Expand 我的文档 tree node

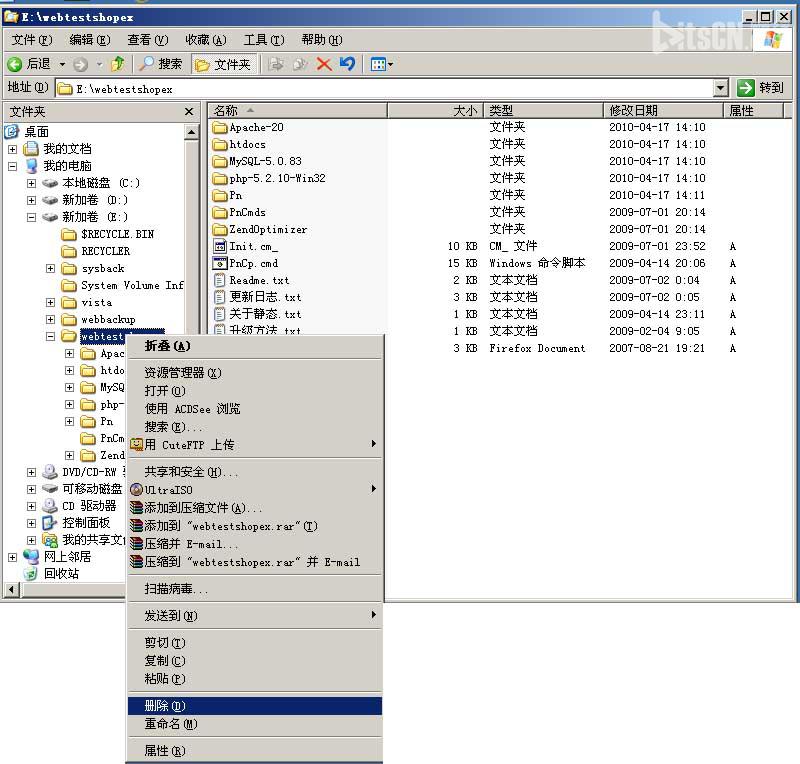(13, 149)
